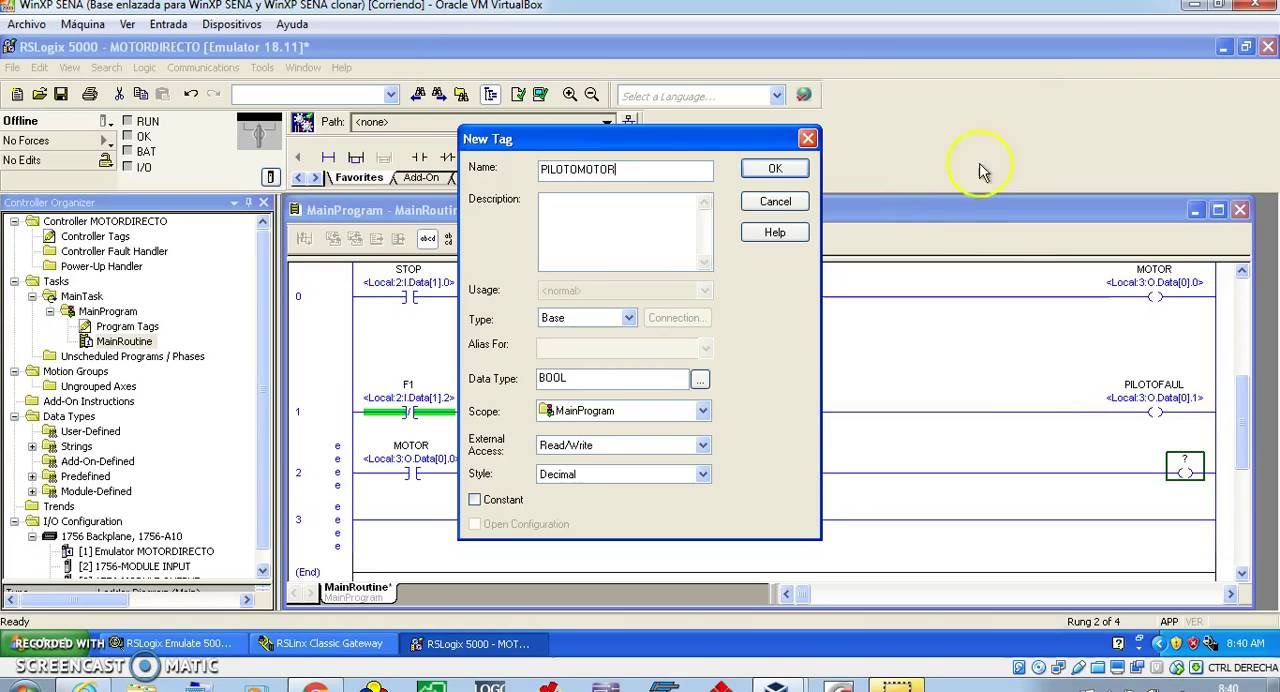Open the File menu in RSLogix 5000
Viewport: 1280px width, 692px height.
point(12,68)
